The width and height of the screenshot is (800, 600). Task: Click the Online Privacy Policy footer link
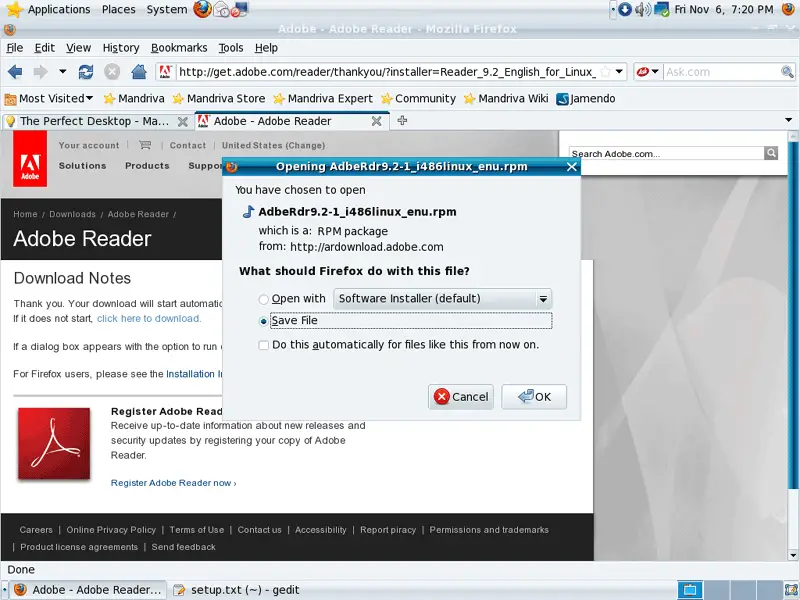(x=111, y=530)
